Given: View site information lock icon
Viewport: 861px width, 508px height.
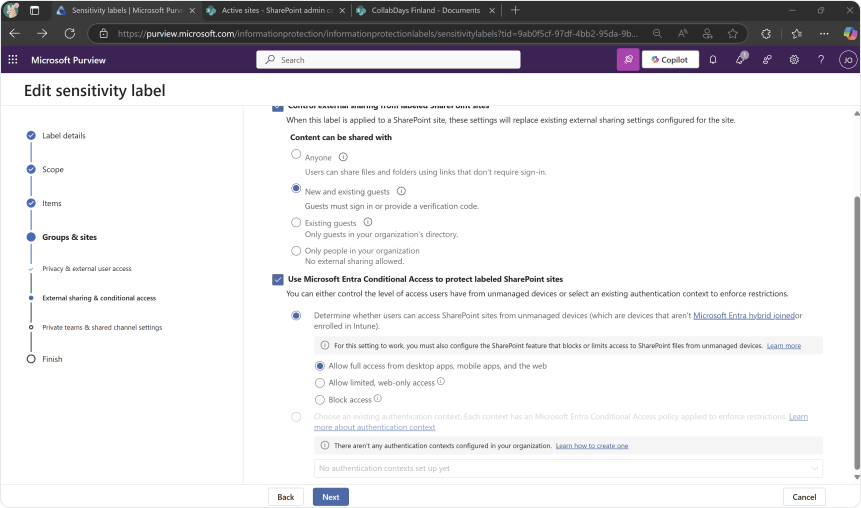Looking at the screenshot, I should [103, 34].
